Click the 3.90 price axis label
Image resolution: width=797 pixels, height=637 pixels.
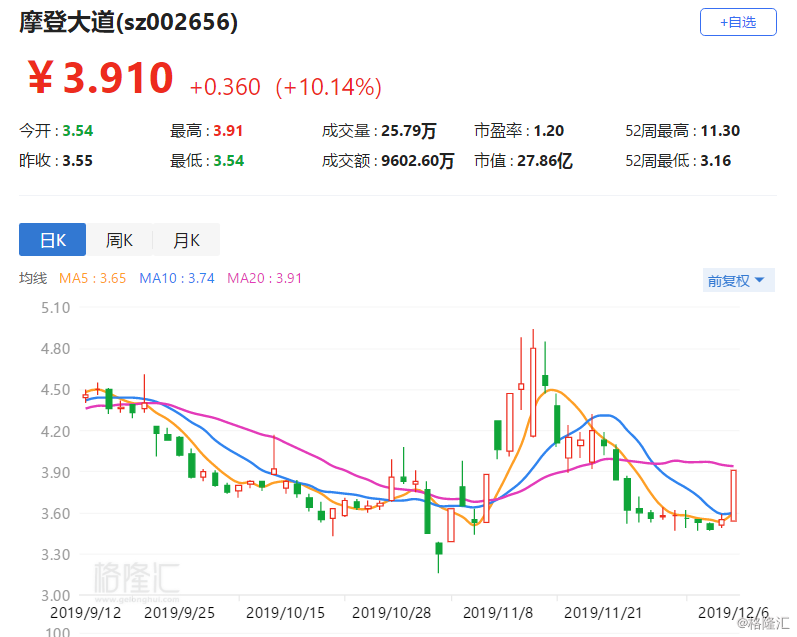pyautogui.click(x=55, y=472)
